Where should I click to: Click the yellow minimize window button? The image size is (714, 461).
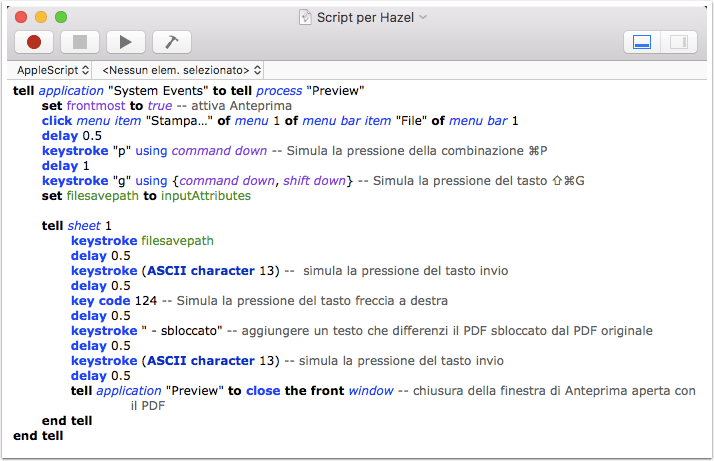(41, 17)
